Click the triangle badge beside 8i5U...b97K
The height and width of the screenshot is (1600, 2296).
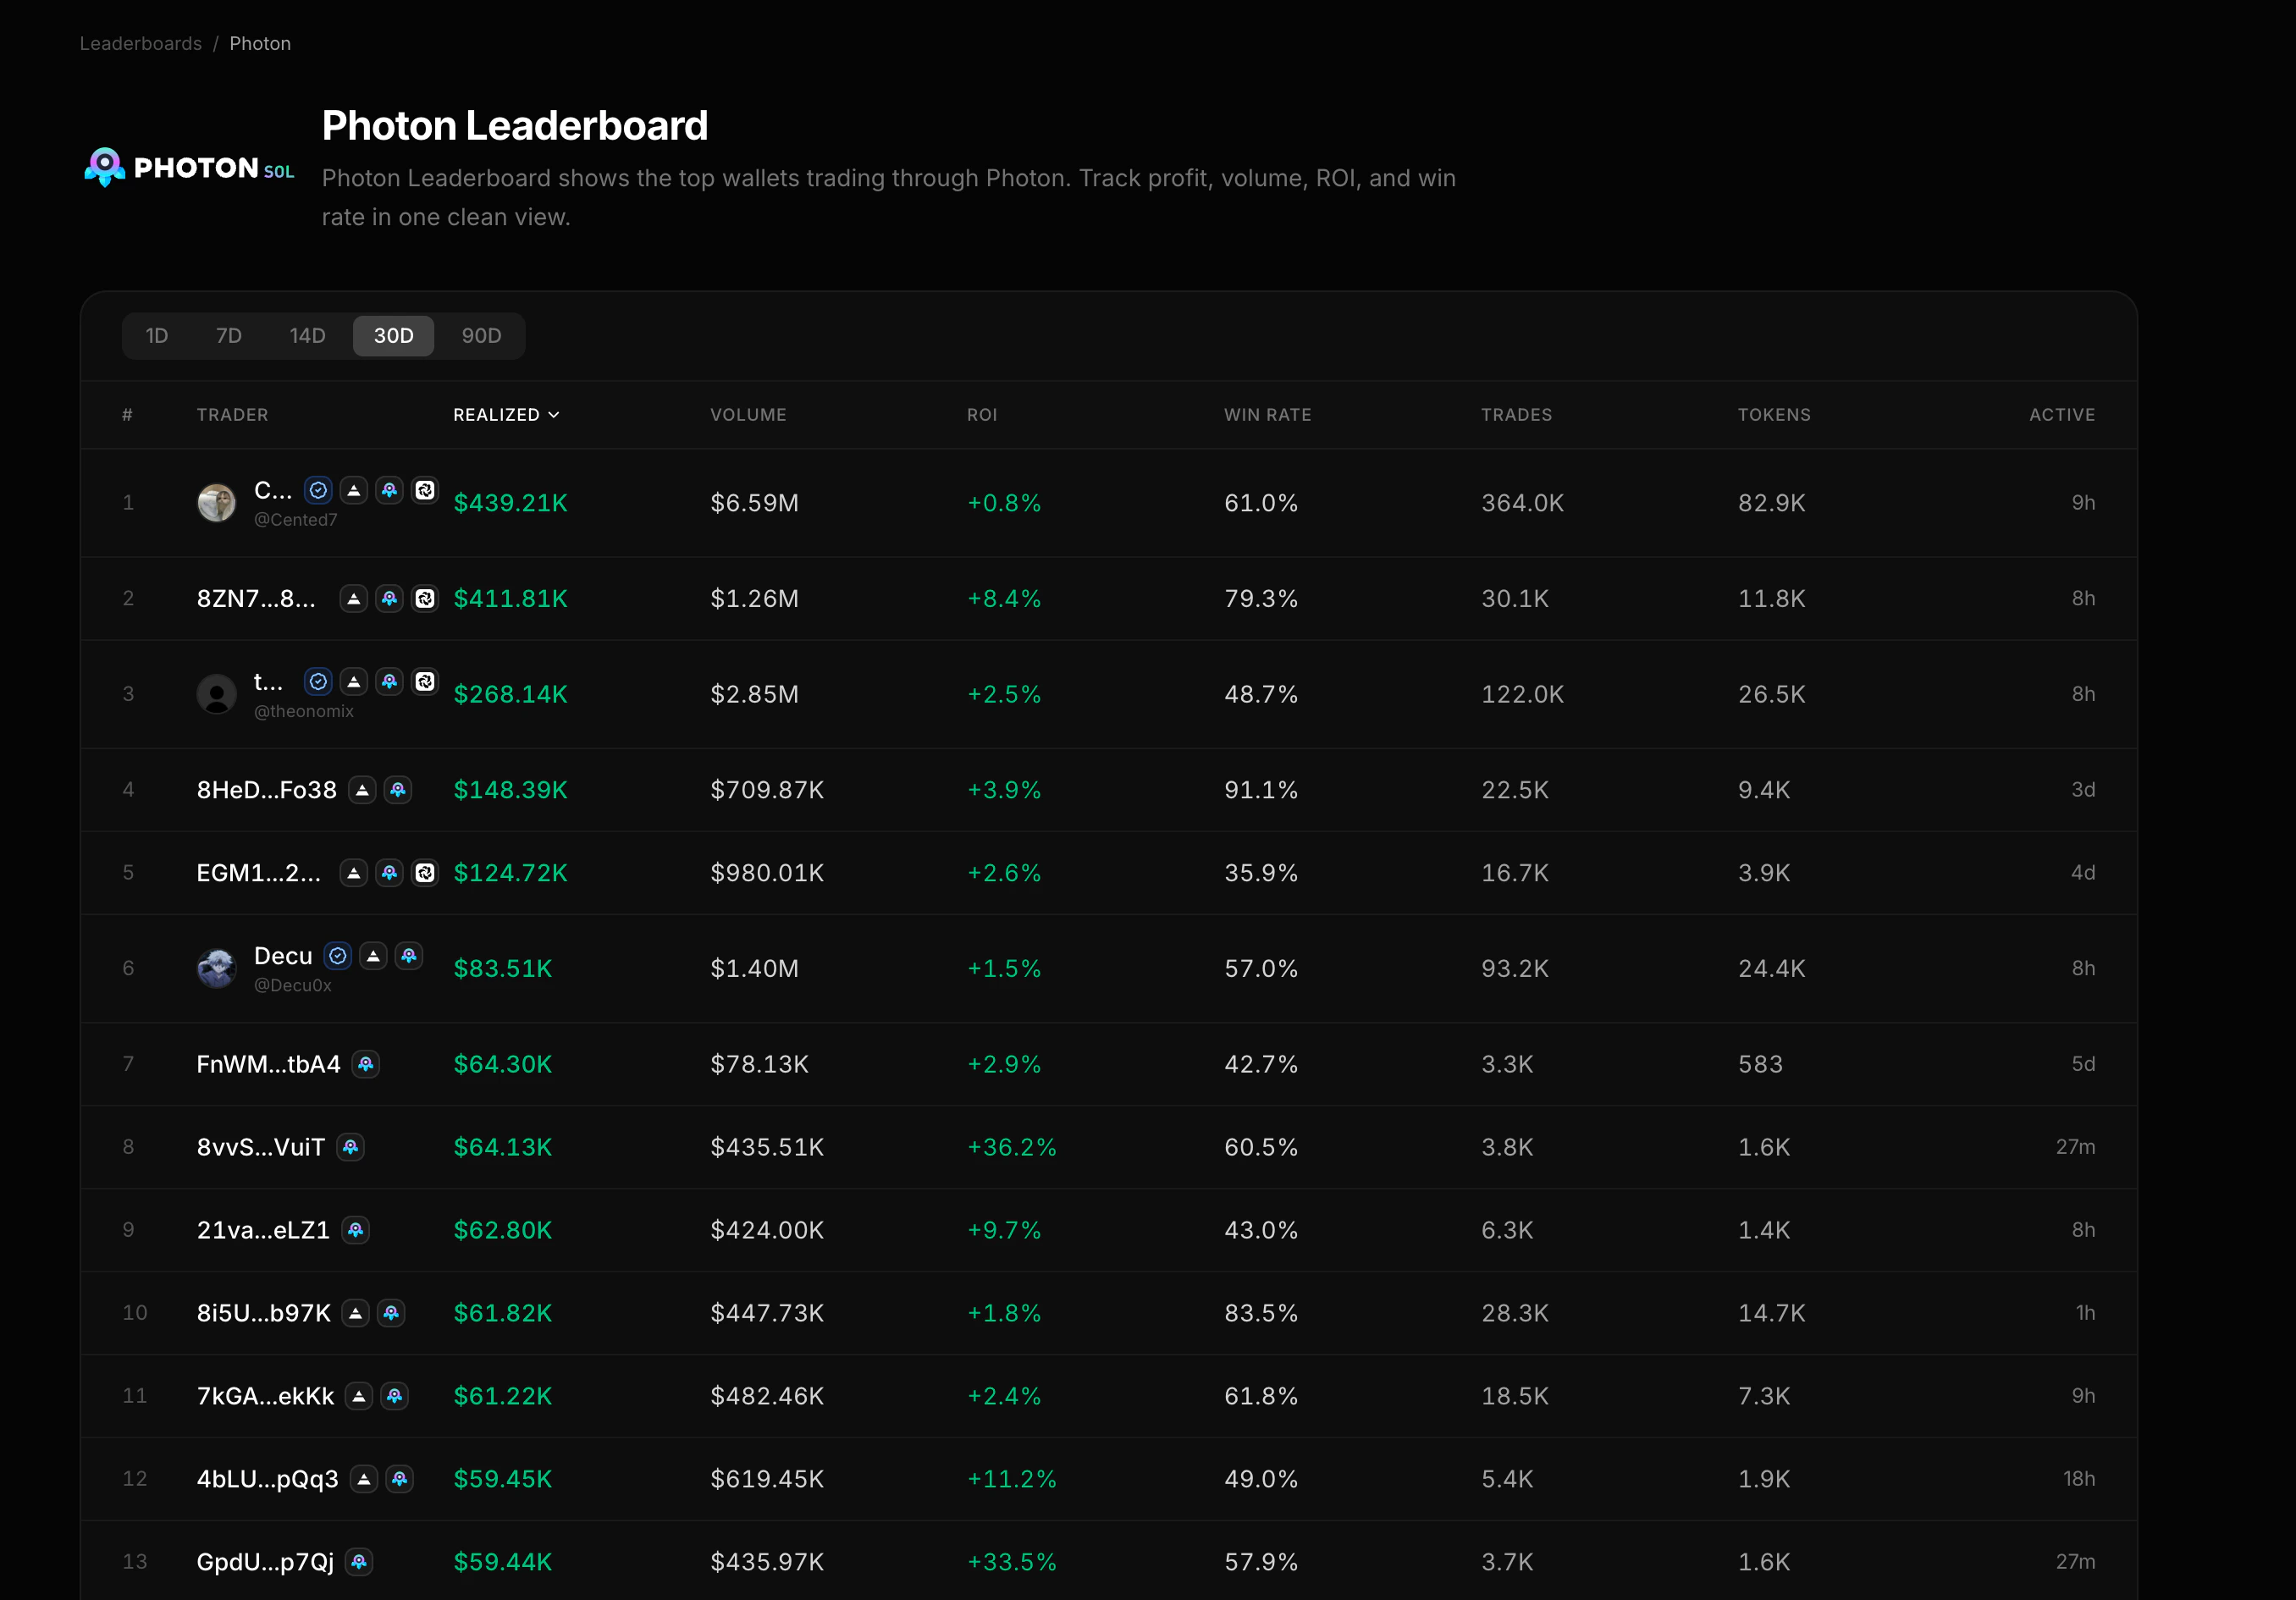[356, 1313]
